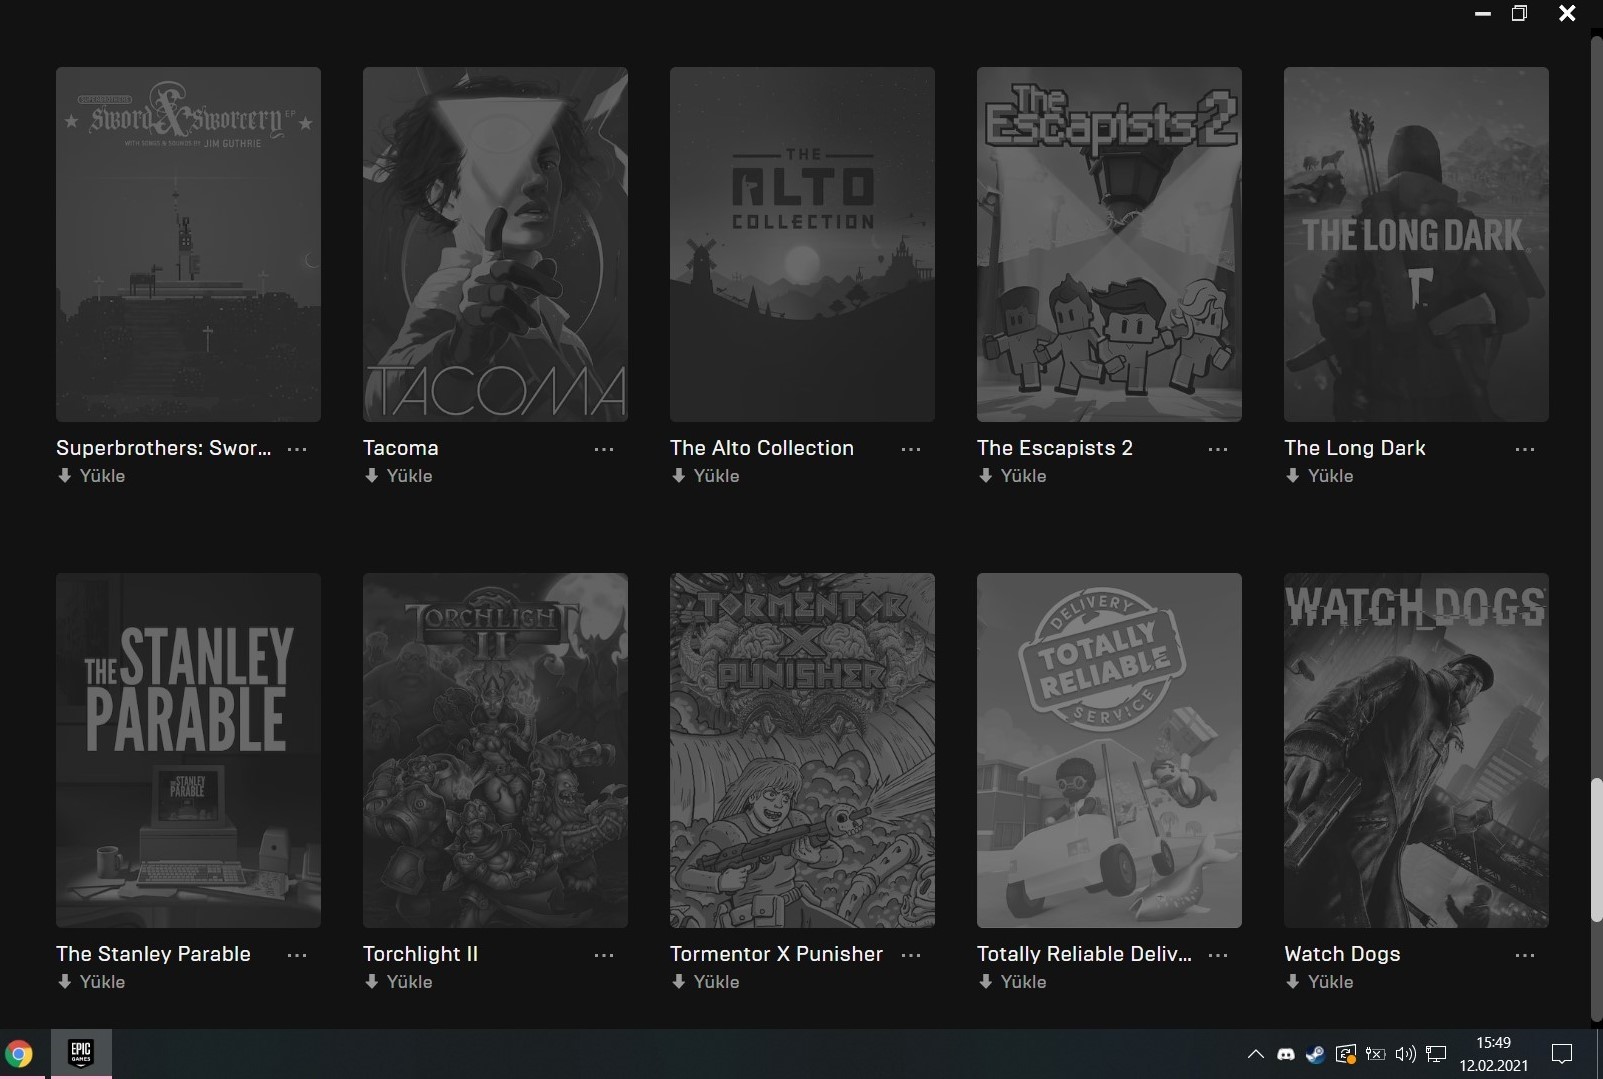The height and width of the screenshot is (1079, 1603).
Task: Click The Long Dark title text
Action: 1355,448
